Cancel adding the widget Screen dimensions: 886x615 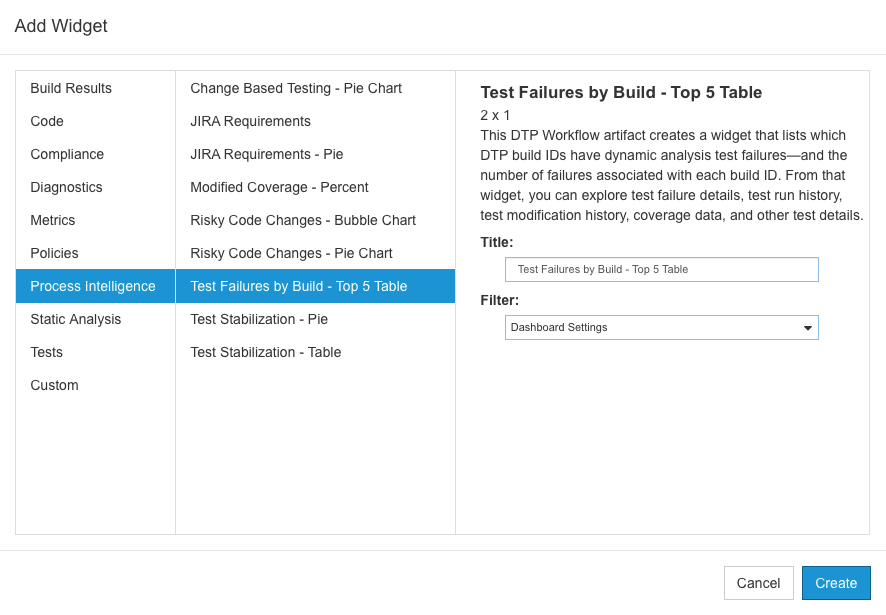[x=758, y=583]
